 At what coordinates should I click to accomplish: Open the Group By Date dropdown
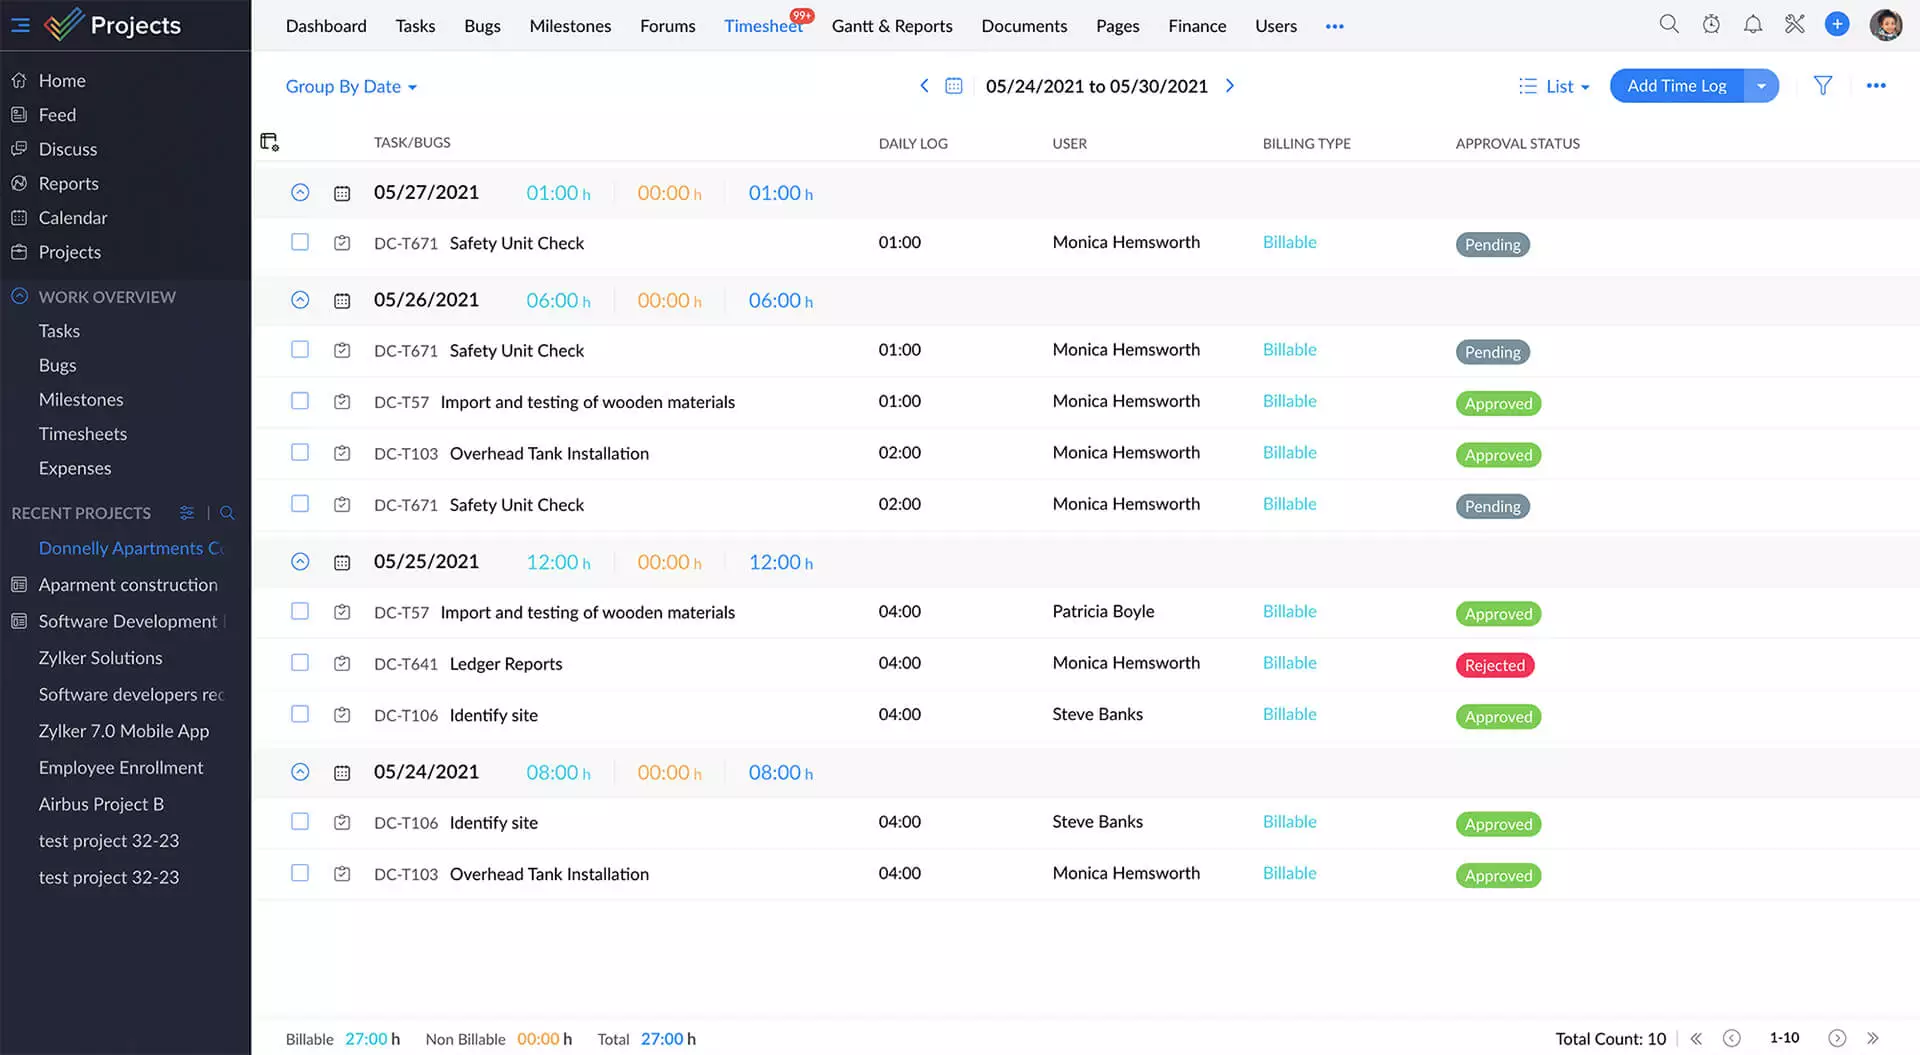tap(351, 87)
